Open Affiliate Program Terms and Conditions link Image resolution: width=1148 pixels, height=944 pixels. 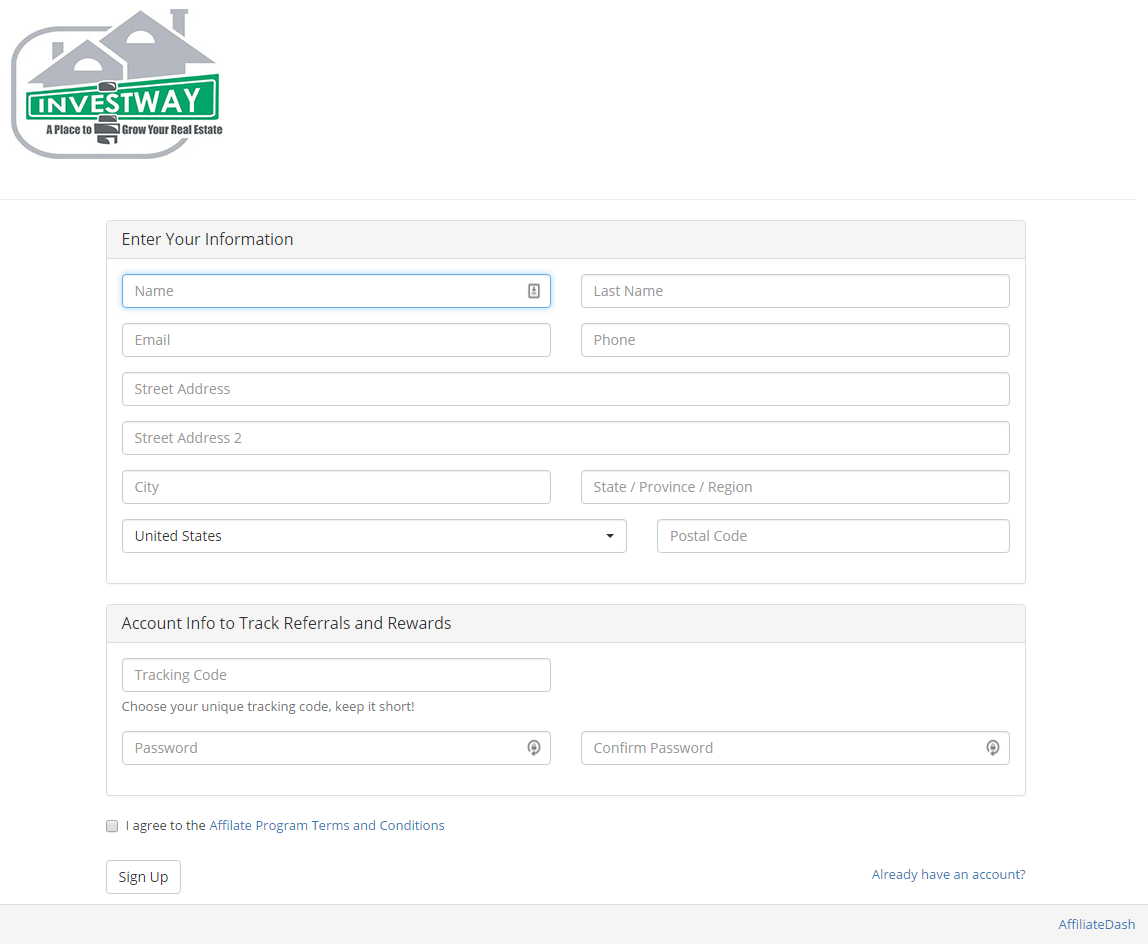pyautogui.click(x=327, y=825)
